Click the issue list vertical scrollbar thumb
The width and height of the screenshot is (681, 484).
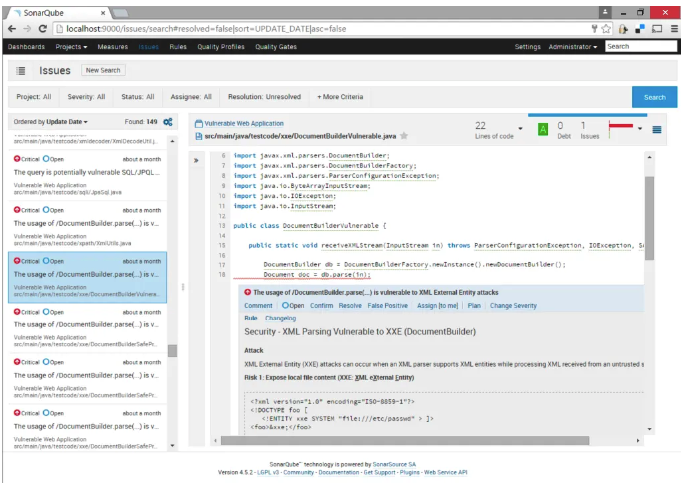172,351
